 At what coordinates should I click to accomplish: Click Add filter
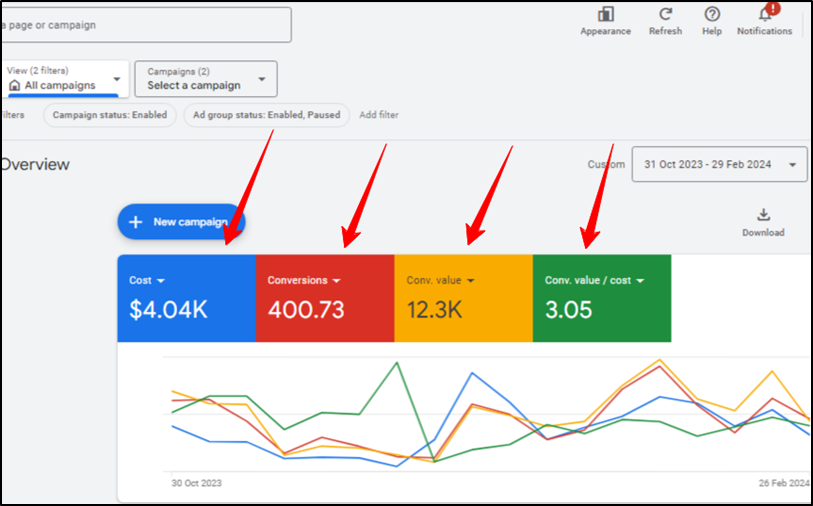coord(379,115)
